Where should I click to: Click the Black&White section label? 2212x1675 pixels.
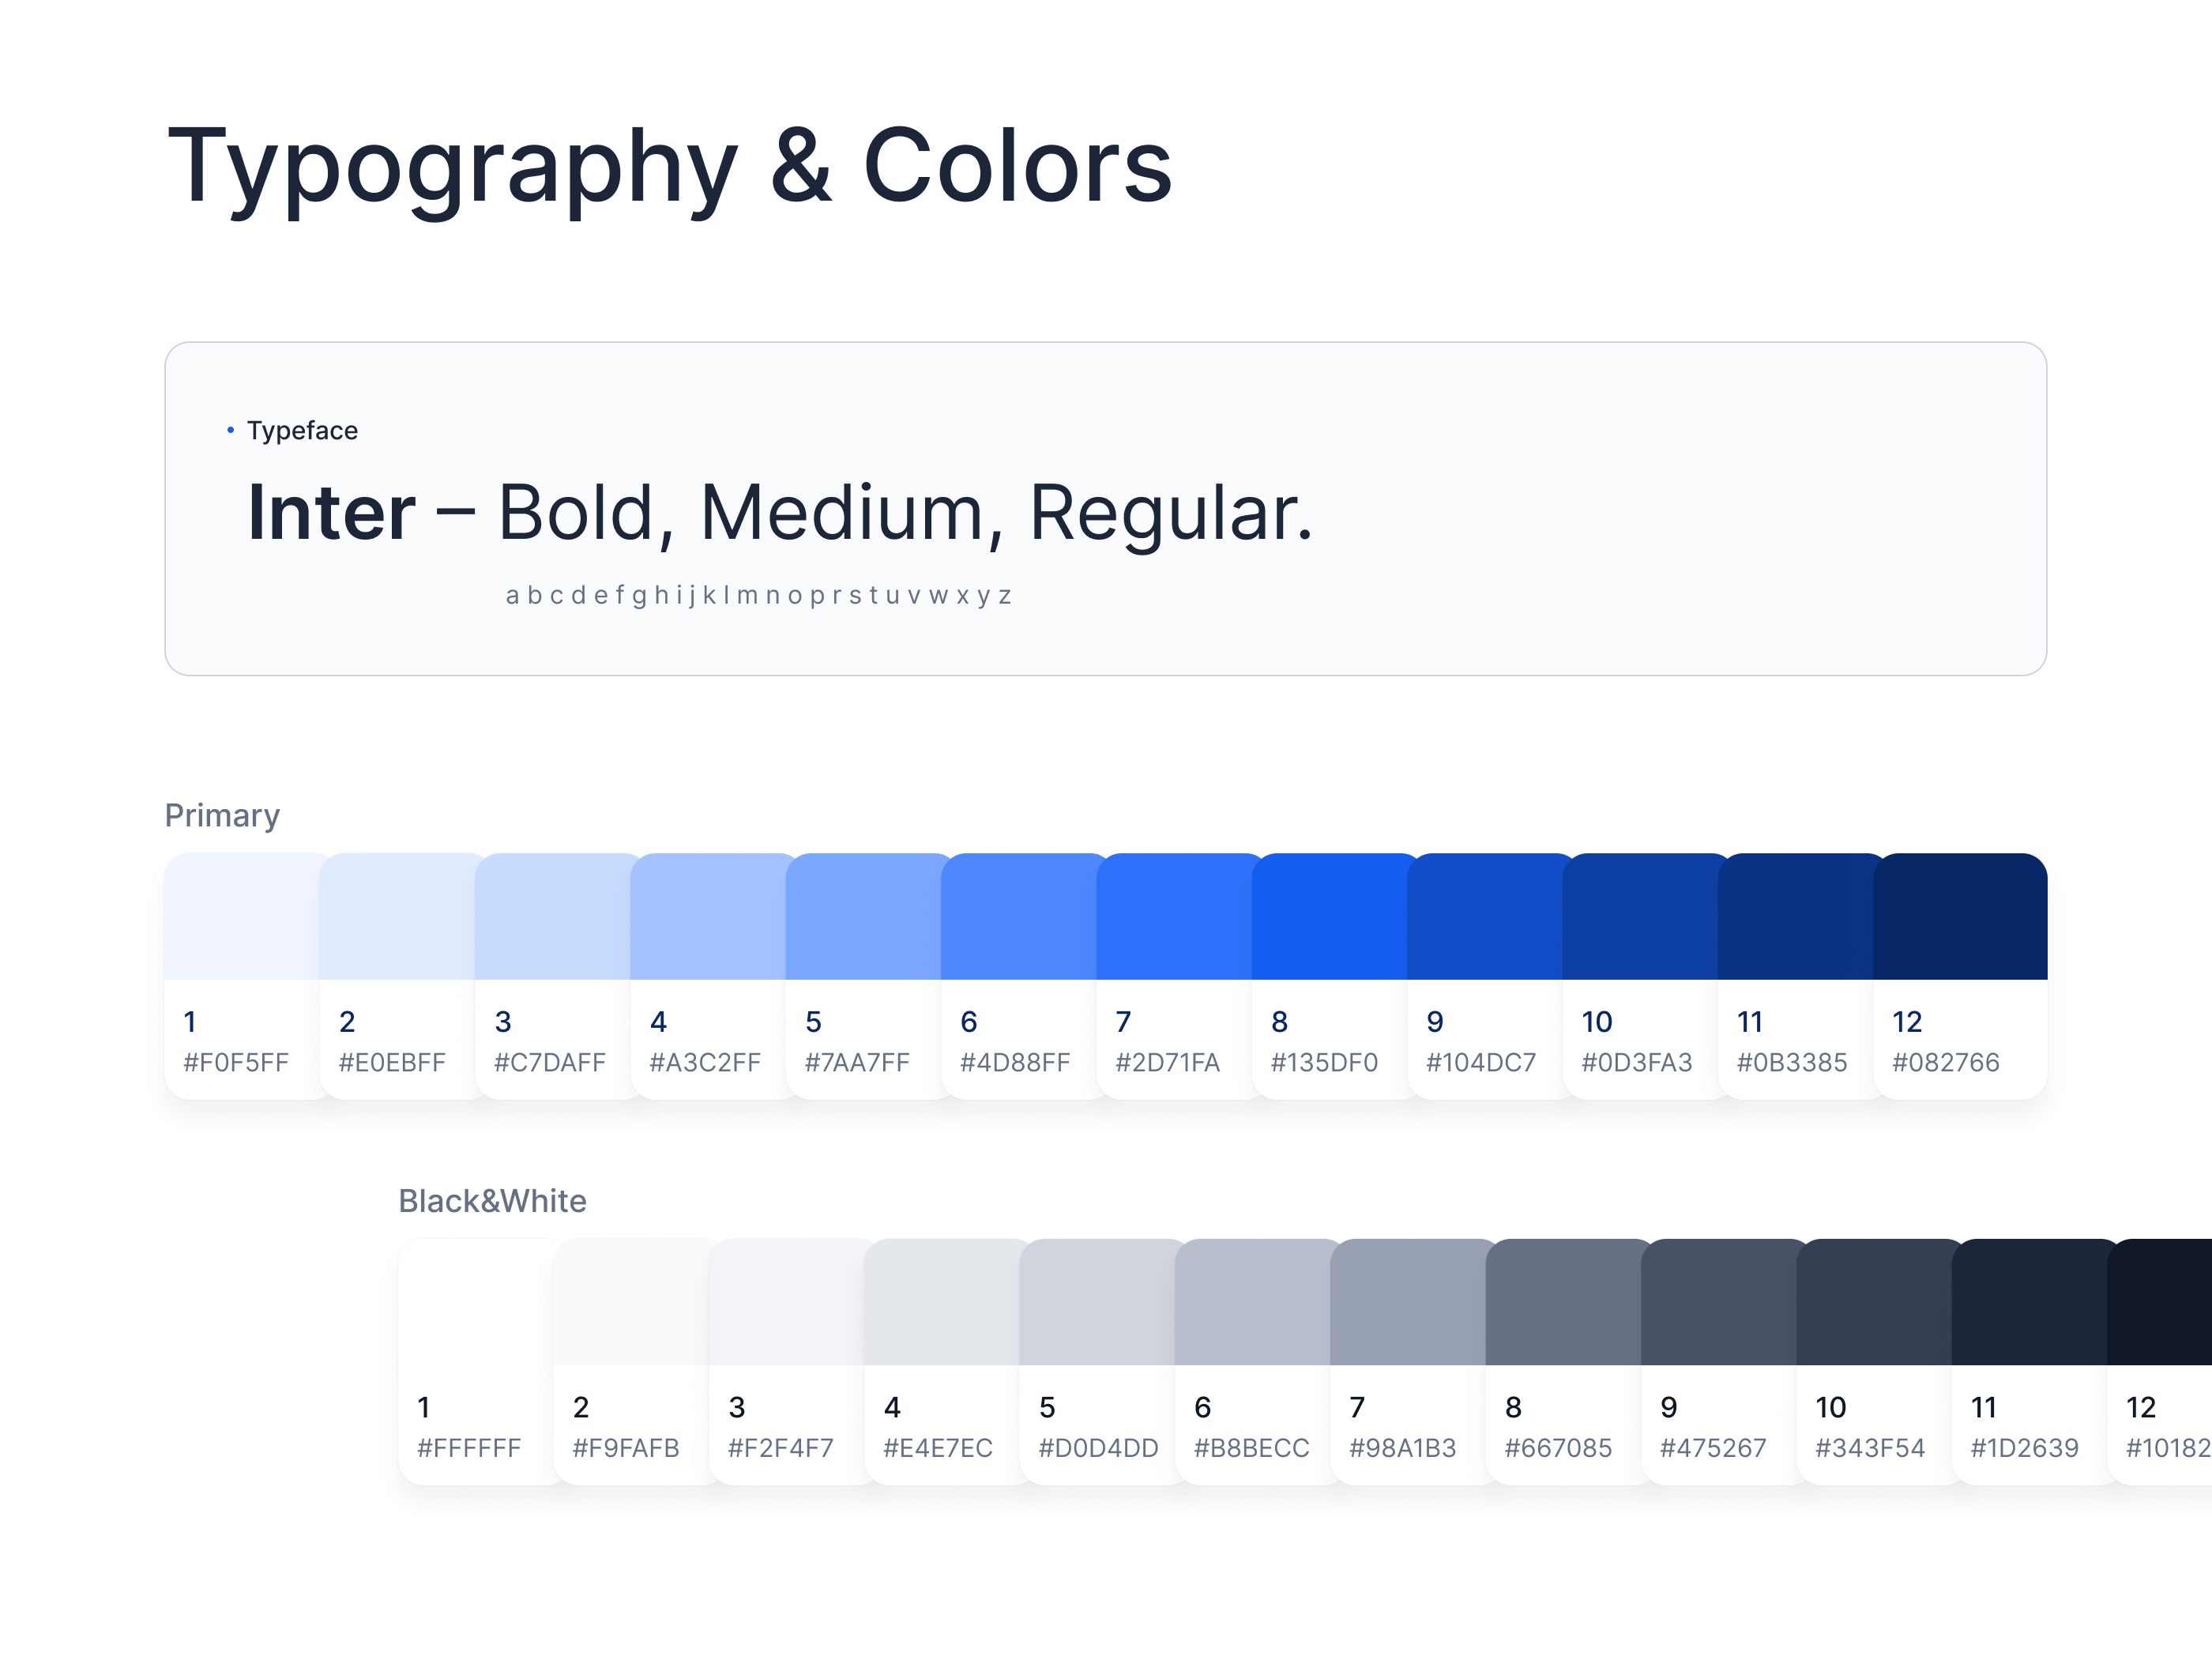pos(492,1201)
